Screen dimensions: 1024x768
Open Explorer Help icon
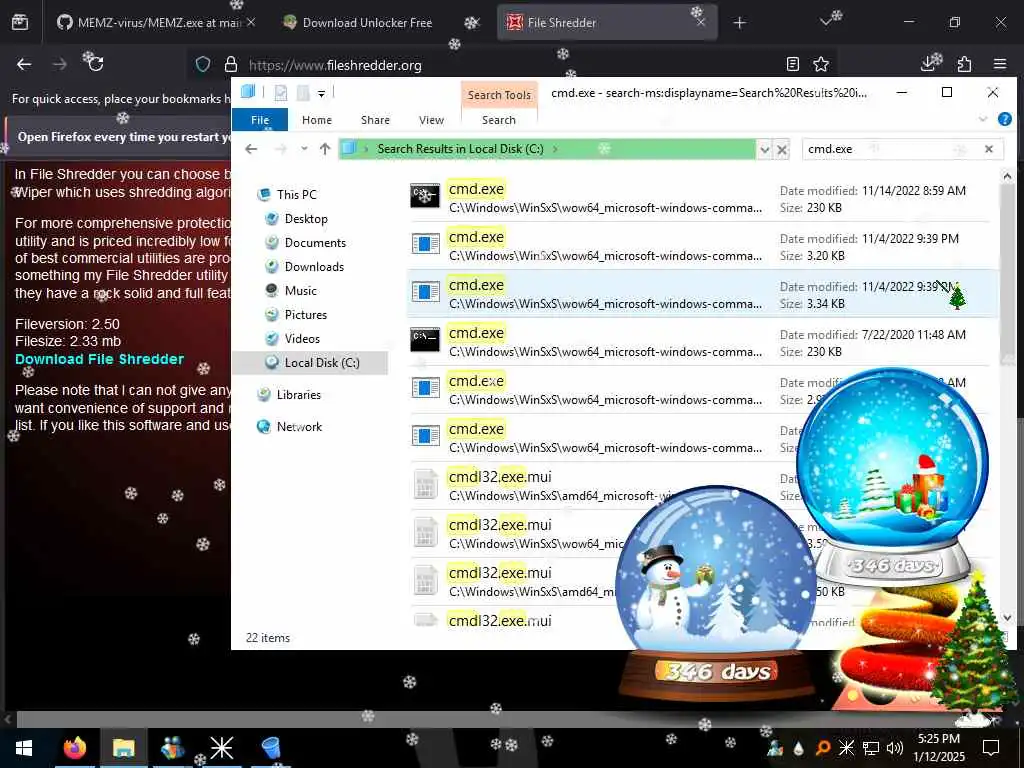tap(1004, 119)
